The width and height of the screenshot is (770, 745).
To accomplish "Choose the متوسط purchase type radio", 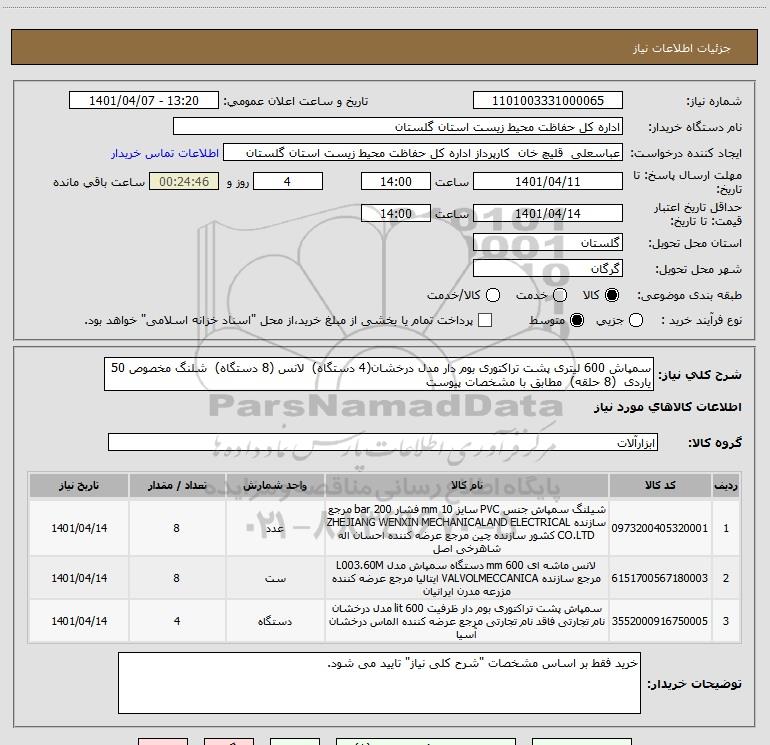I will [577, 320].
